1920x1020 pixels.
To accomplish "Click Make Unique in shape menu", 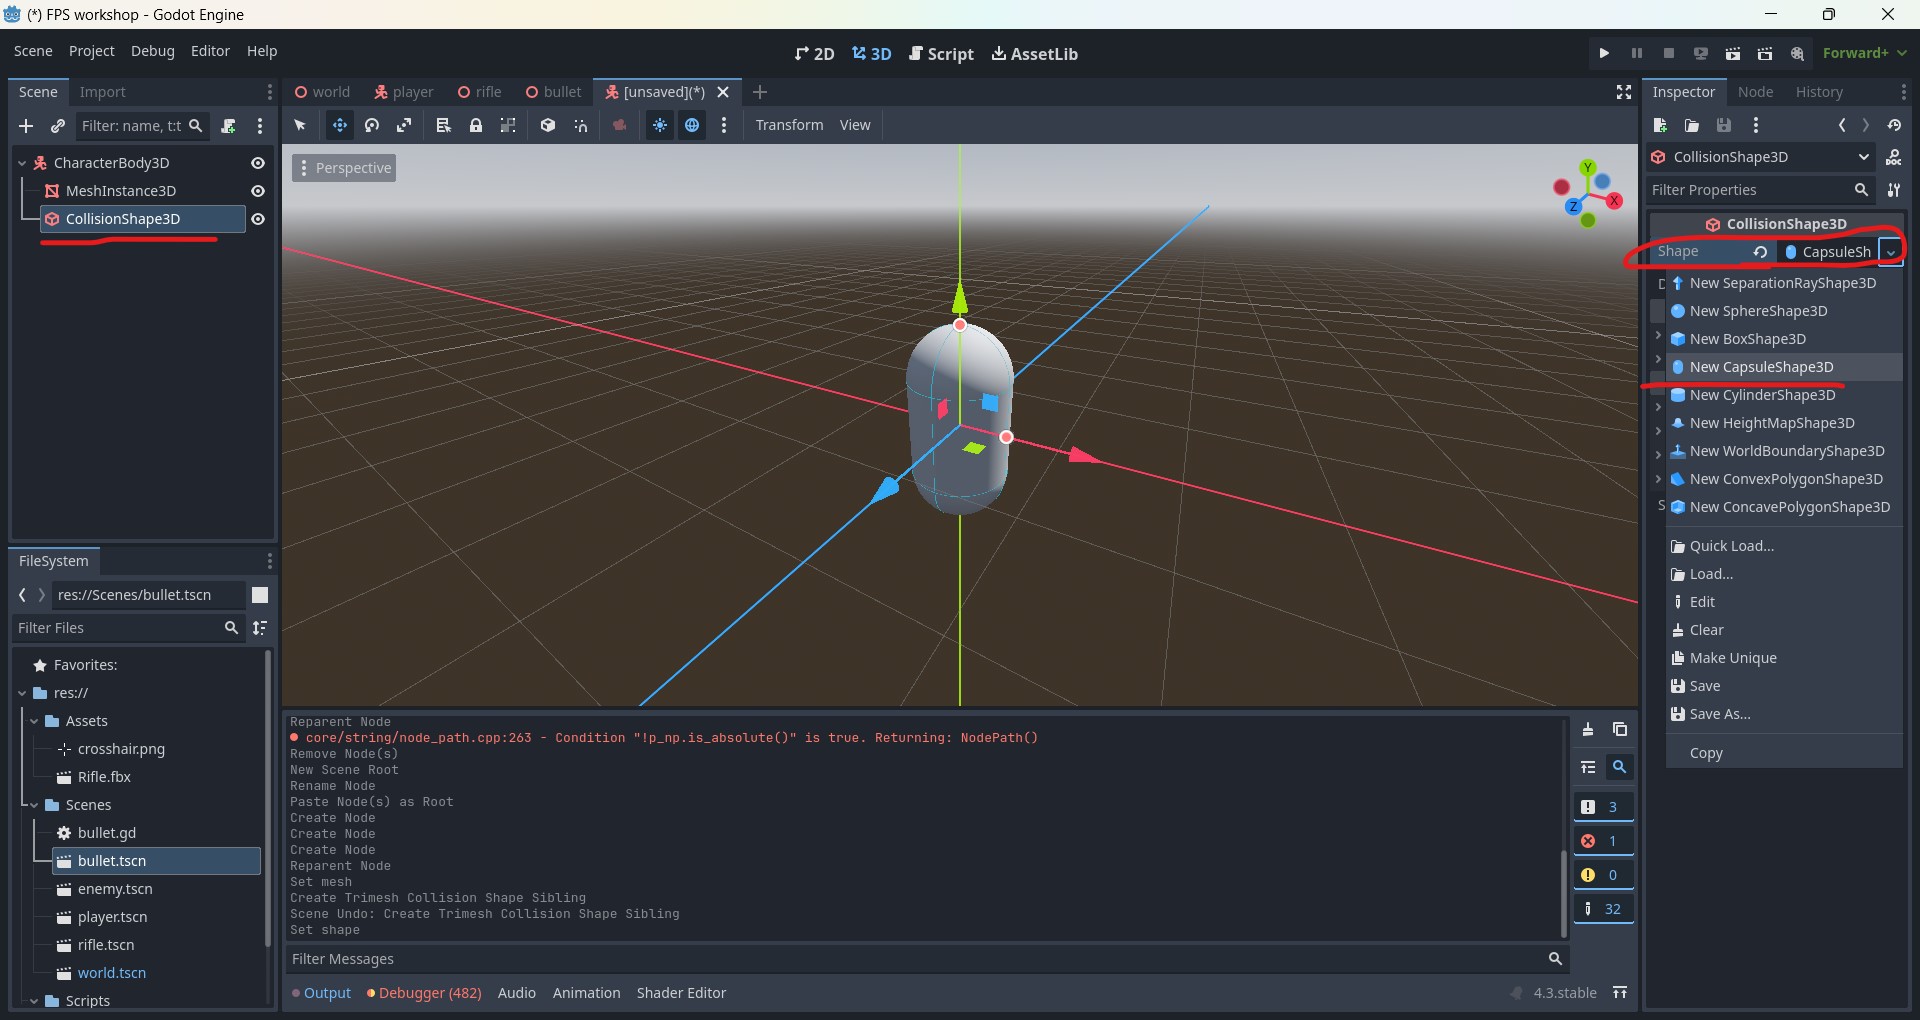I will tap(1732, 658).
